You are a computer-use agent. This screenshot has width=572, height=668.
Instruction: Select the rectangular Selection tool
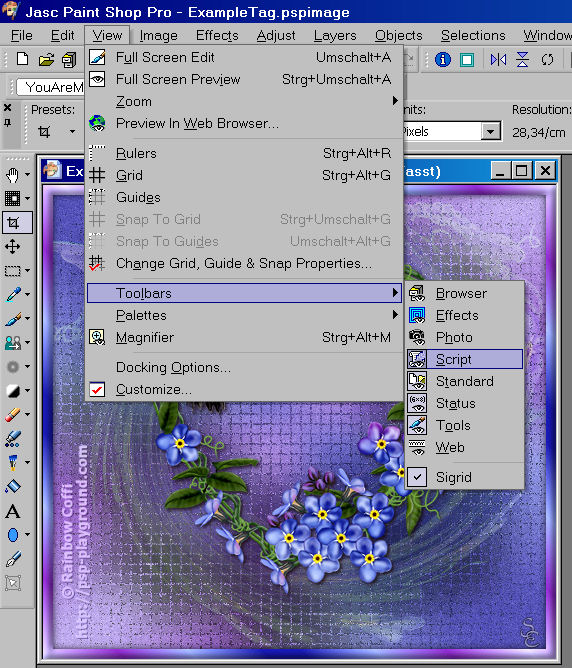(x=12, y=271)
